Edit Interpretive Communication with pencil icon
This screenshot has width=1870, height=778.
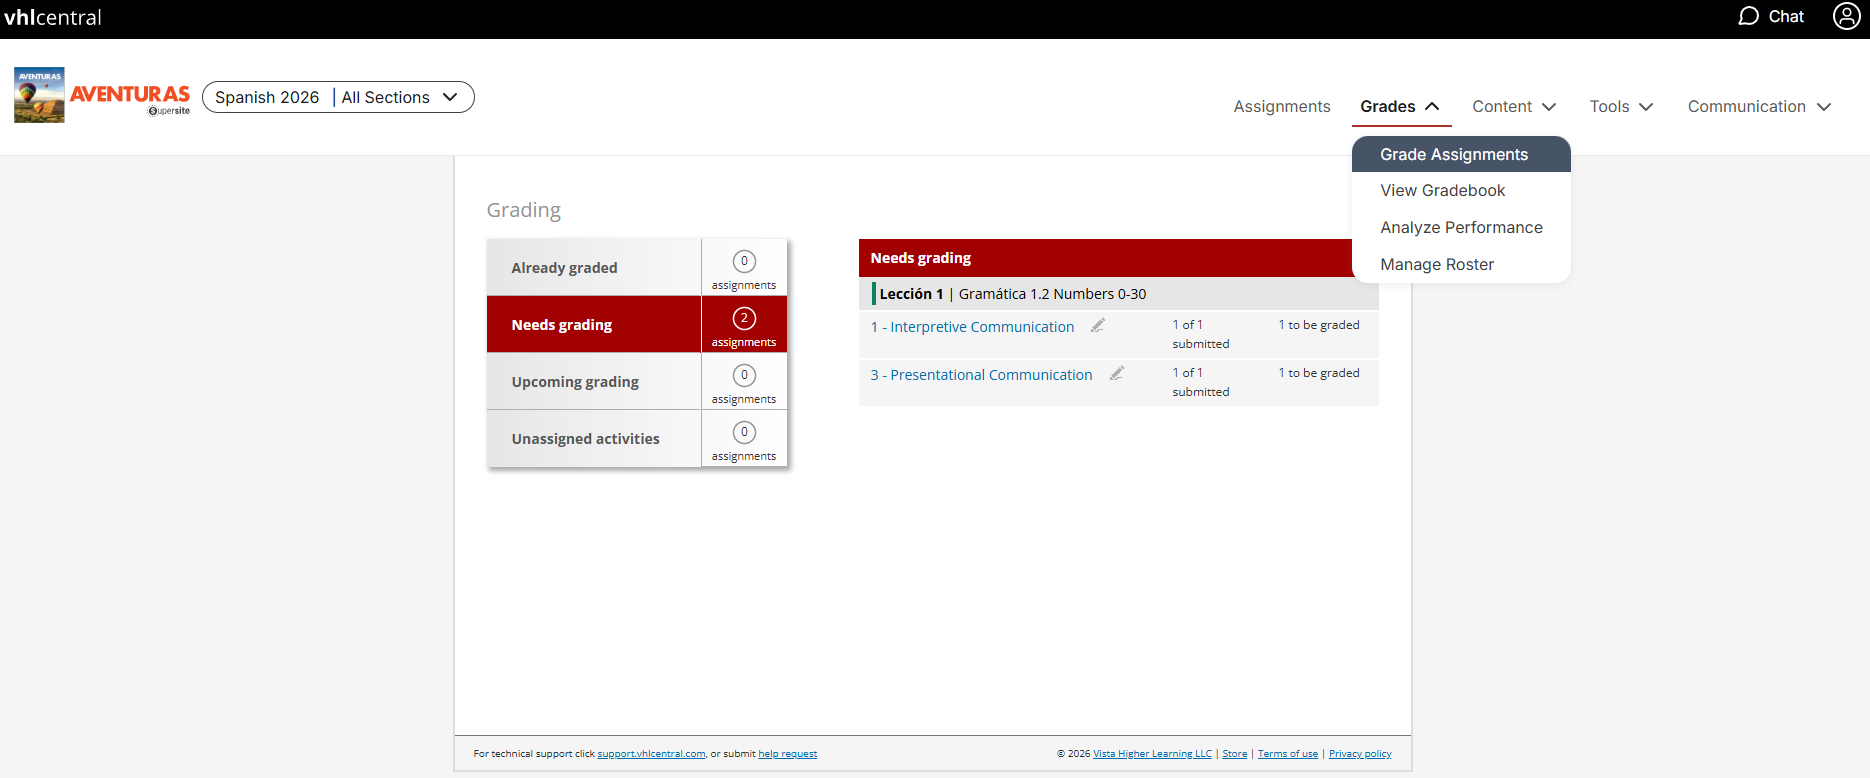[1097, 325]
